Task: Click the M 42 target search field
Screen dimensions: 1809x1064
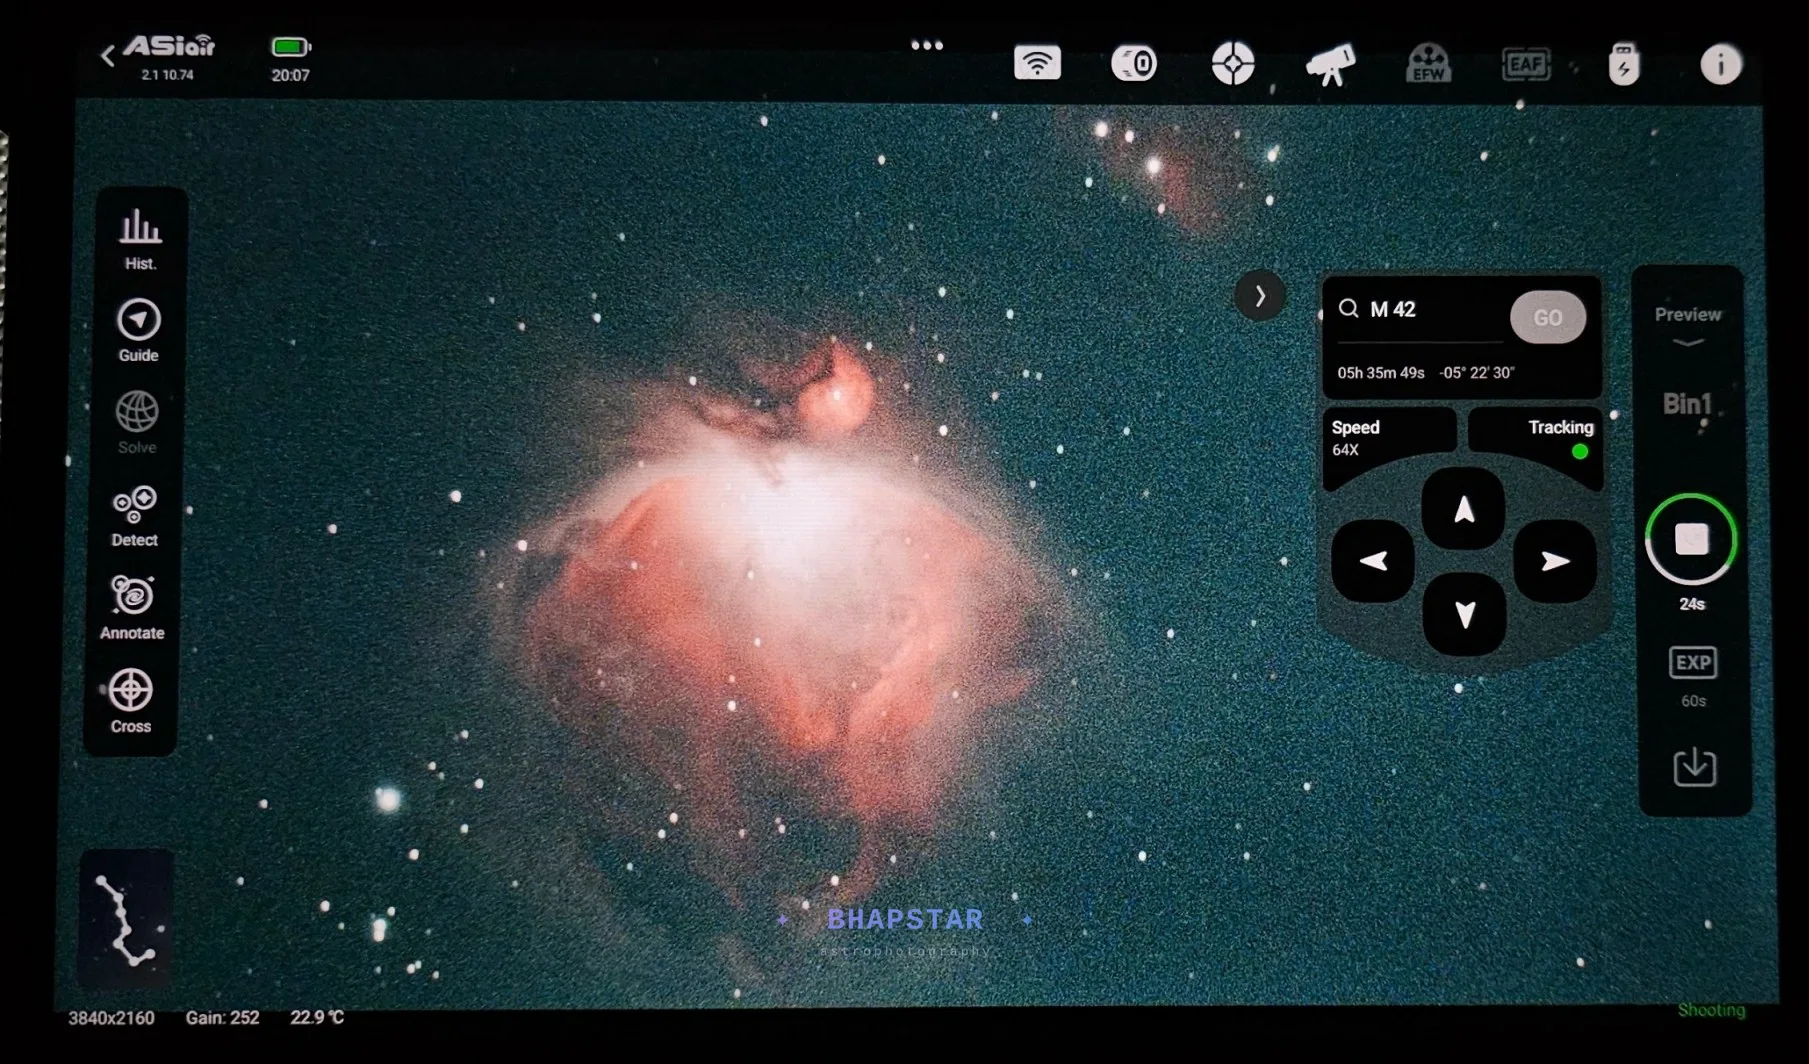Action: [x=1420, y=310]
